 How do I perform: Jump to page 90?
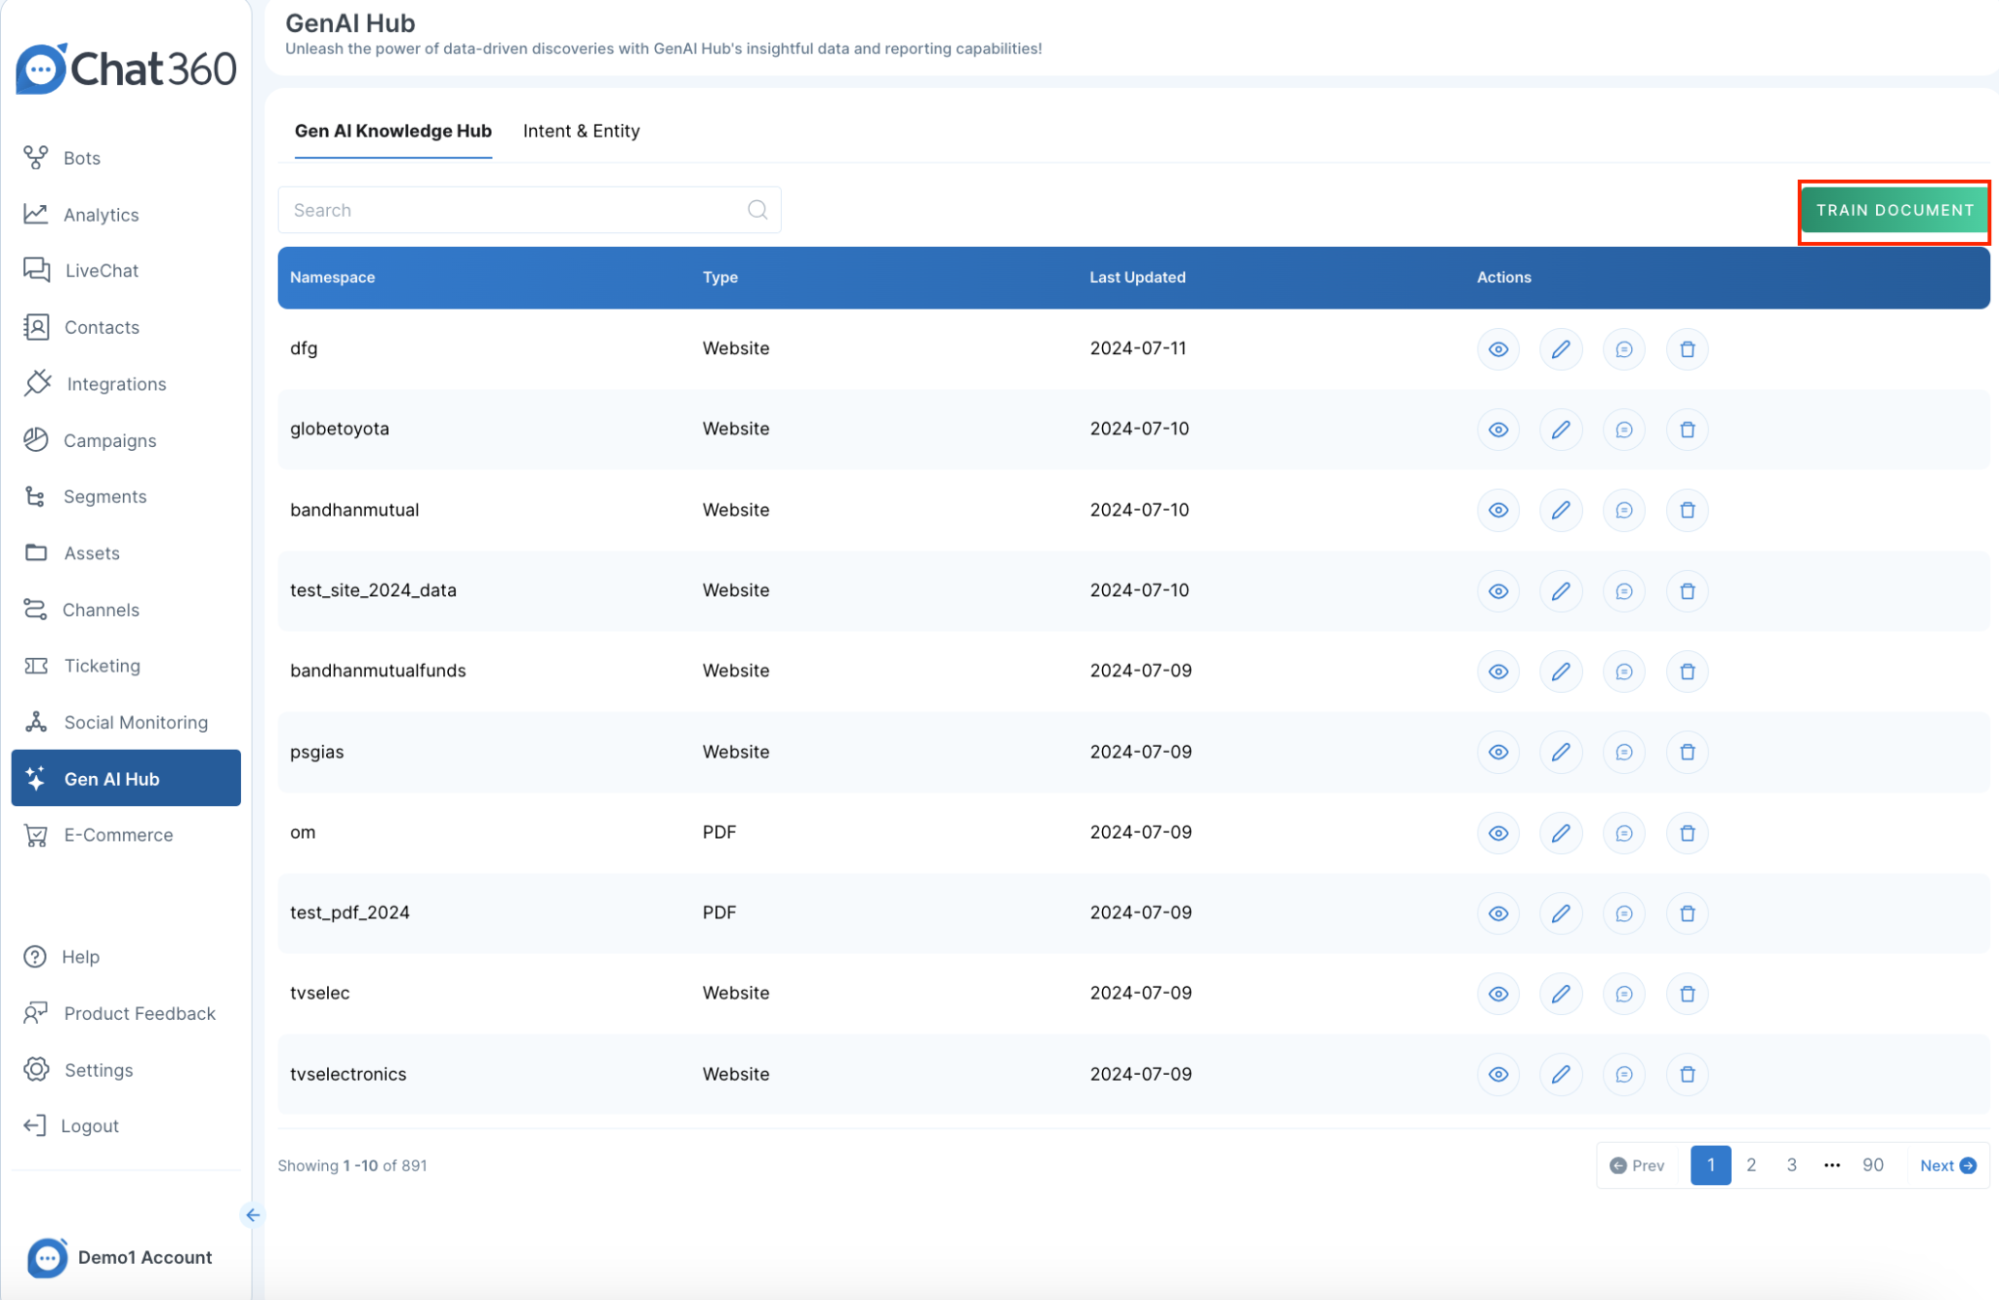pos(1873,1165)
